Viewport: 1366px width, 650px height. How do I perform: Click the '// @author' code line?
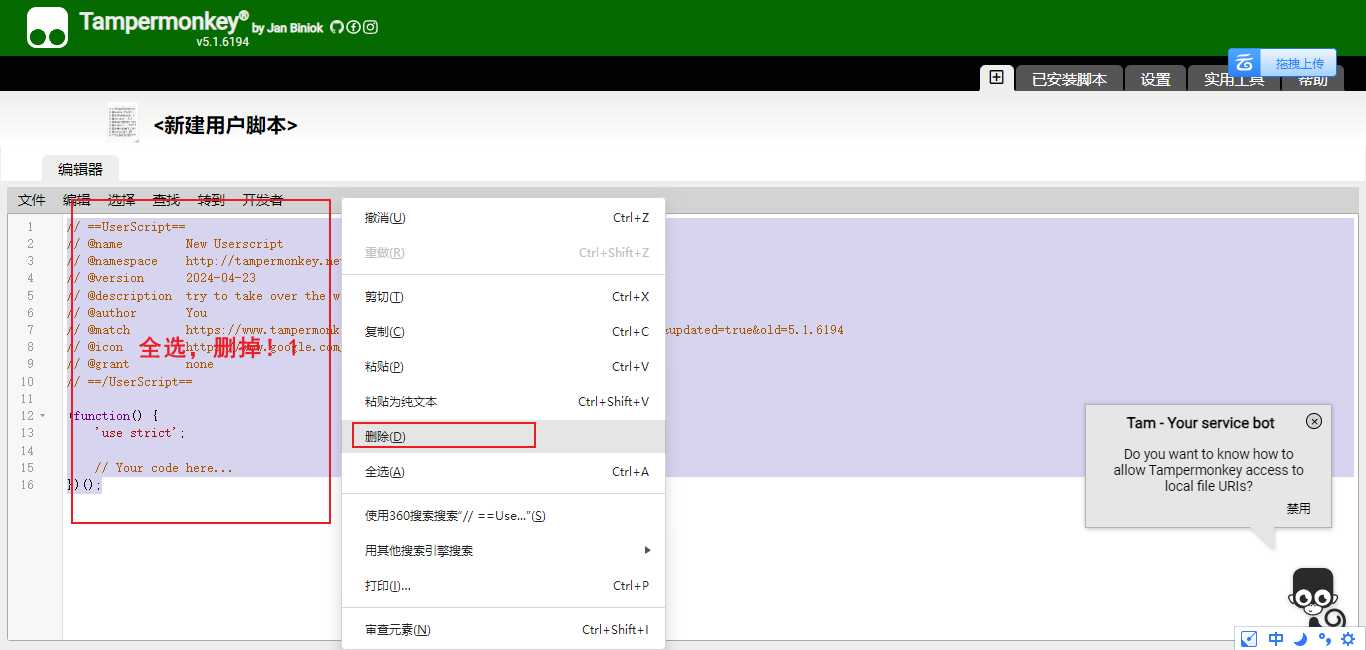pyautogui.click(x=138, y=312)
